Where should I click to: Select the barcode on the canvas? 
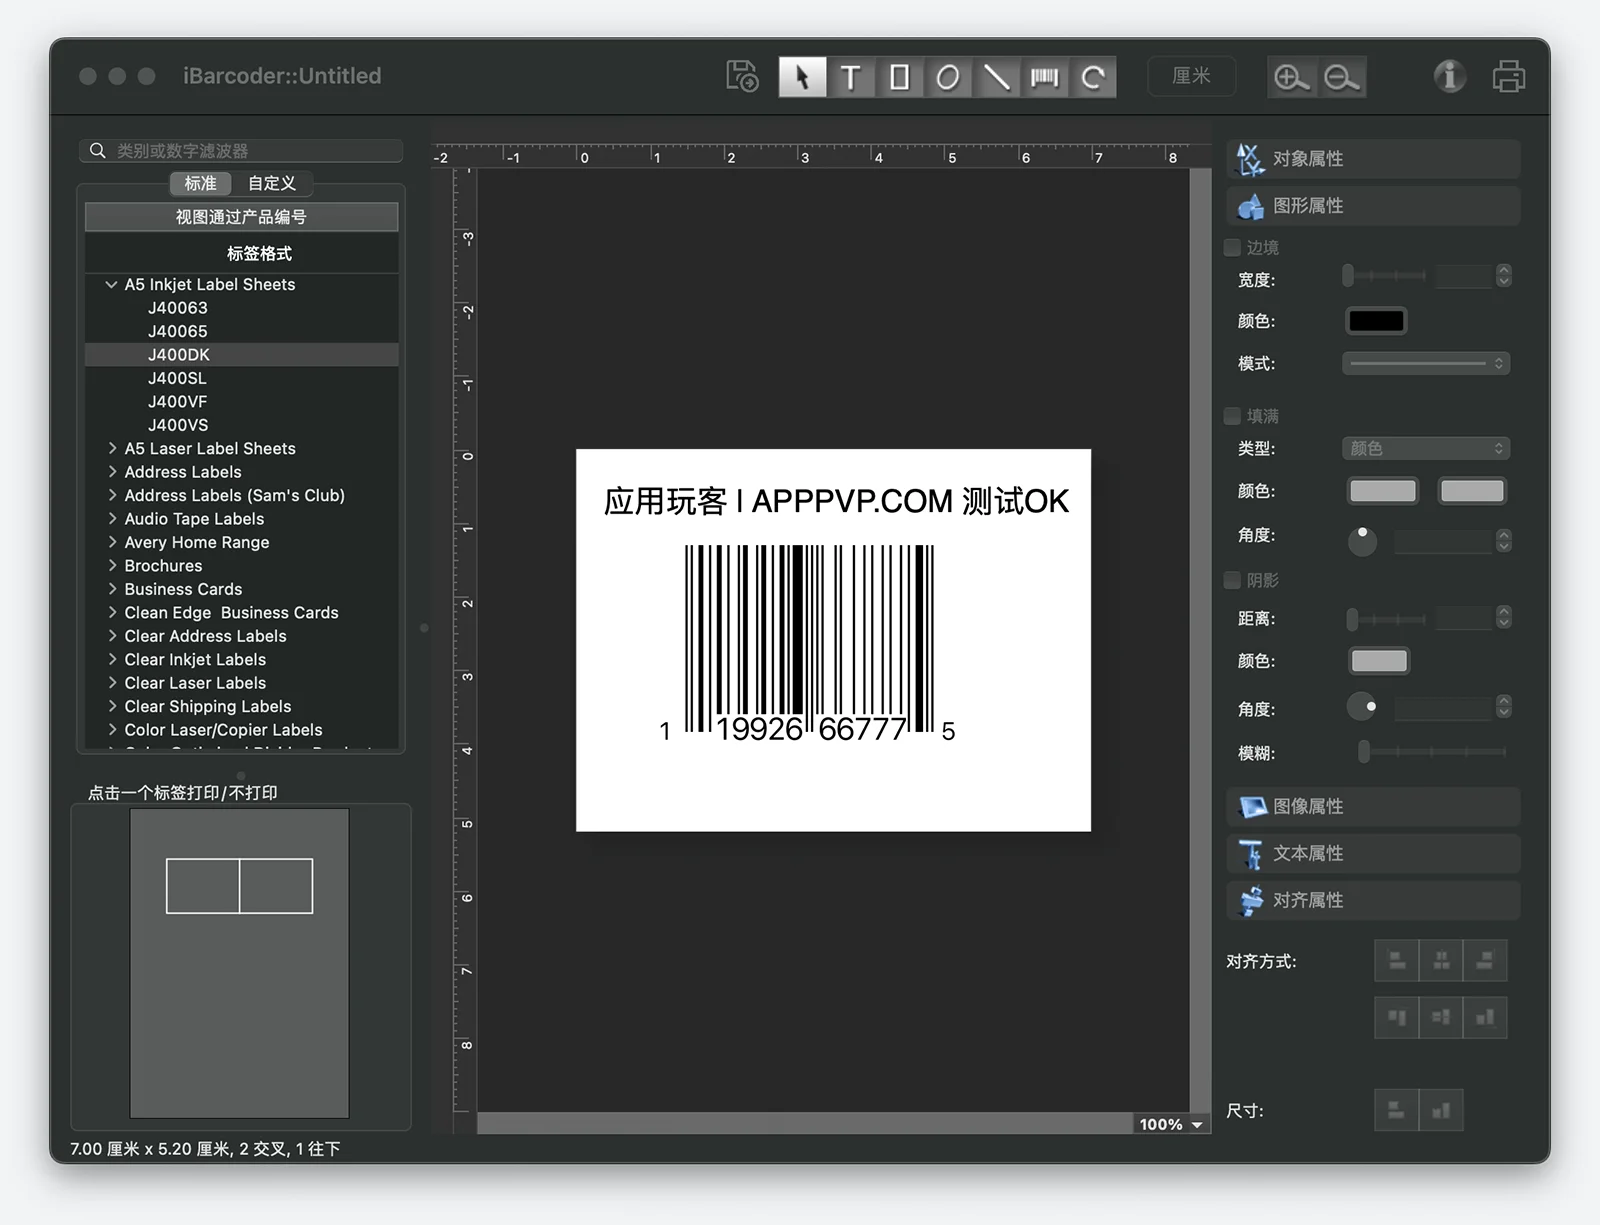tap(809, 644)
